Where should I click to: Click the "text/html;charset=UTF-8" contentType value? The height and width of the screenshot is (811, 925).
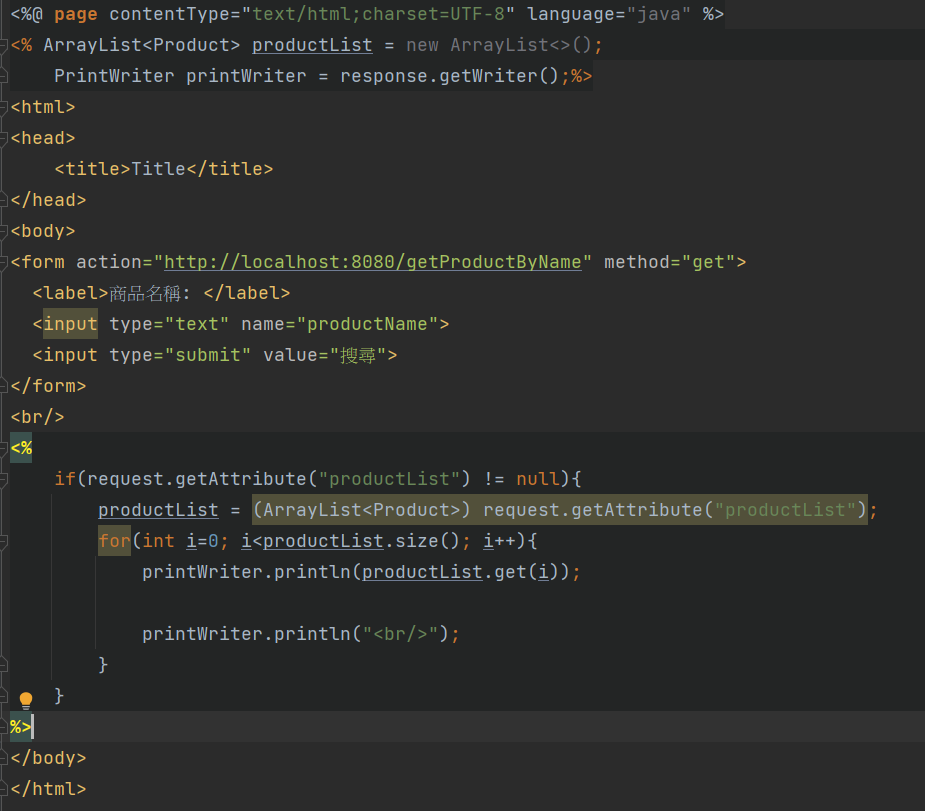coord(378,14)
